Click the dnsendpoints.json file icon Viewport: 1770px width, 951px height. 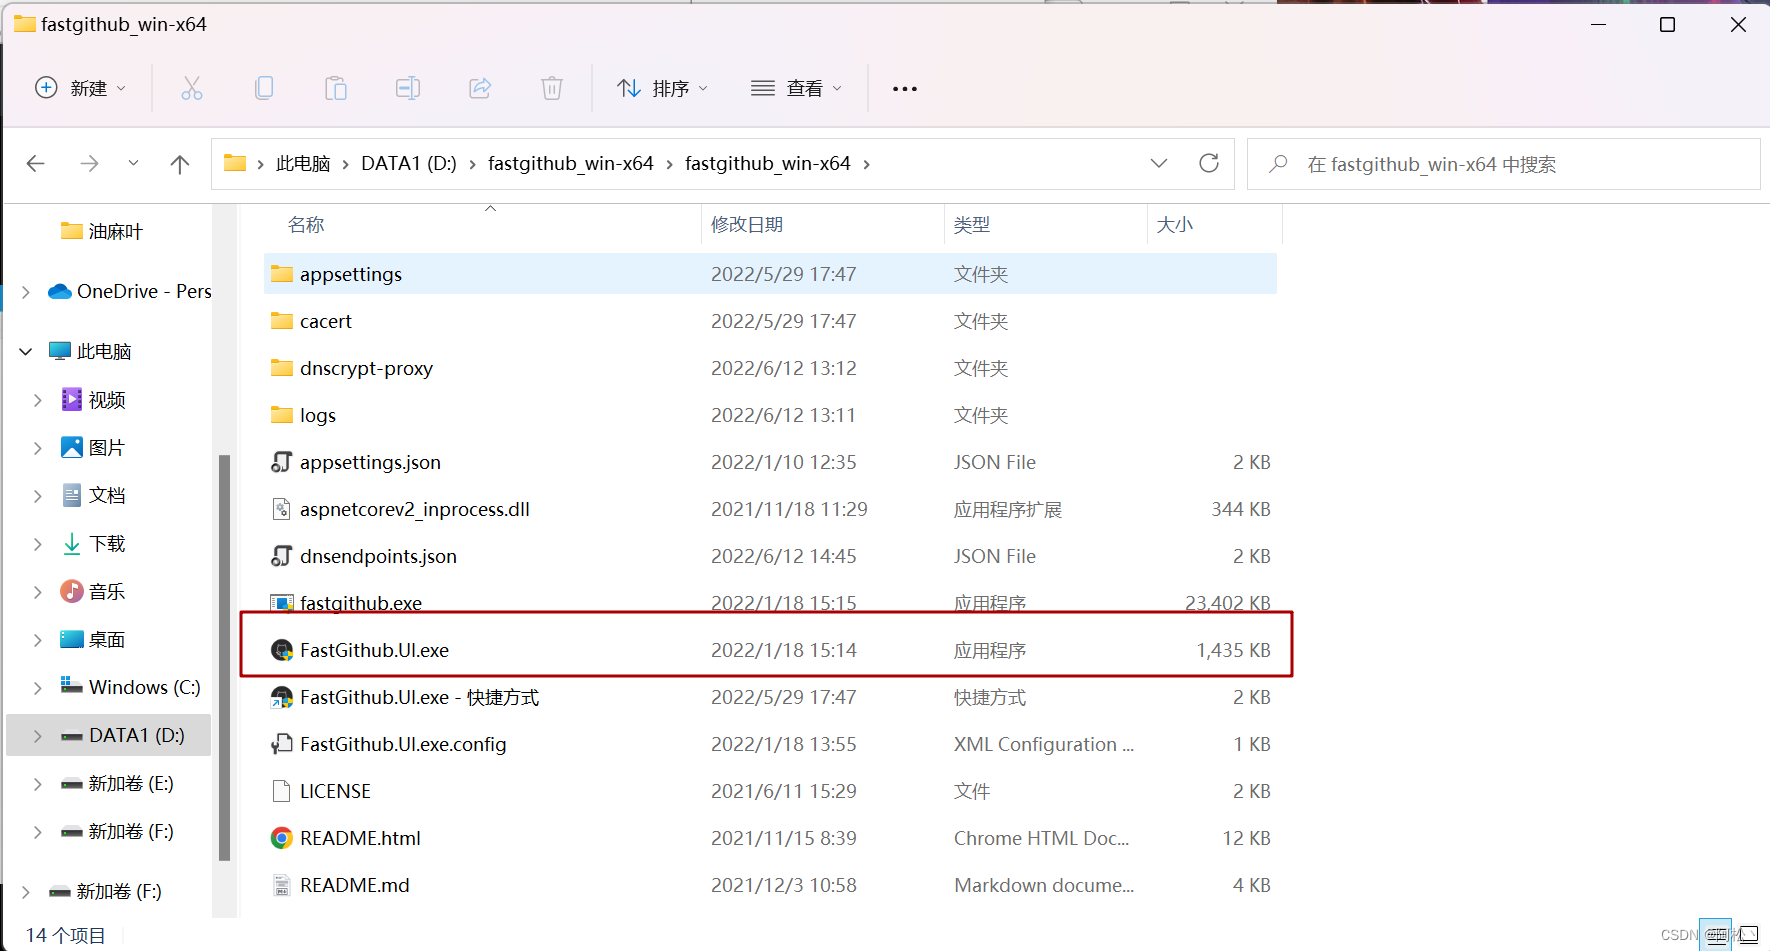point(282,556)
